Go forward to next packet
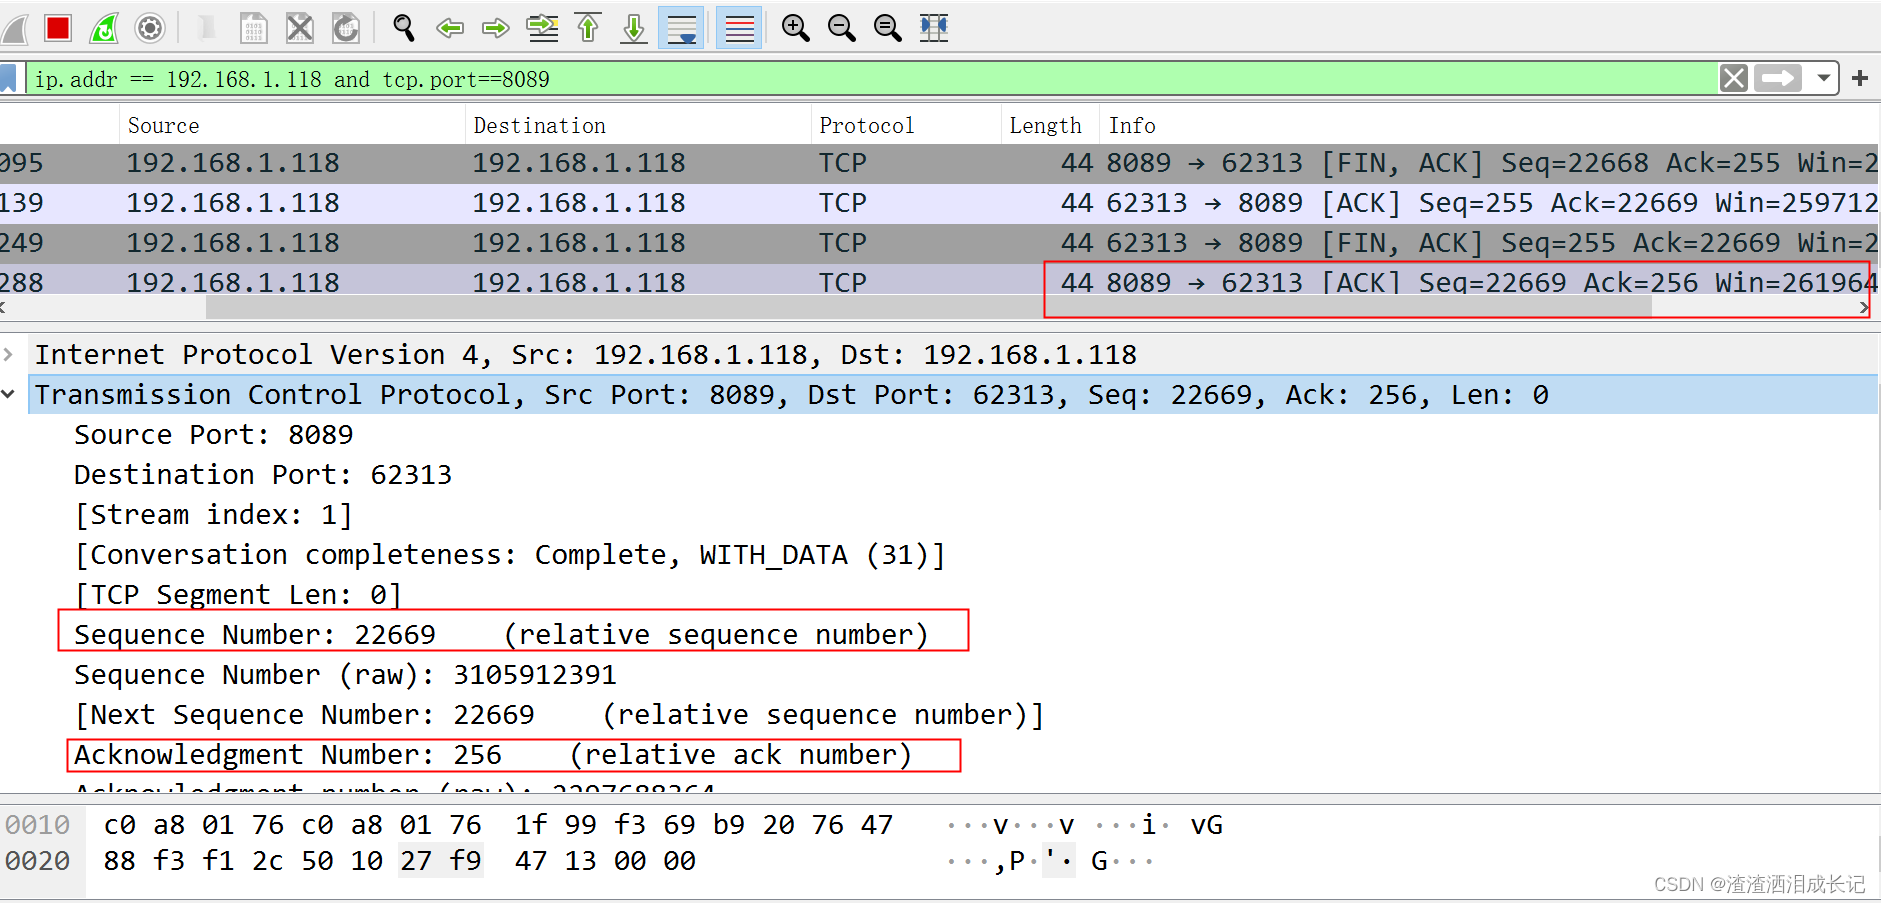The height and width of the screenshot is (903, 1881). click(496, 28)
